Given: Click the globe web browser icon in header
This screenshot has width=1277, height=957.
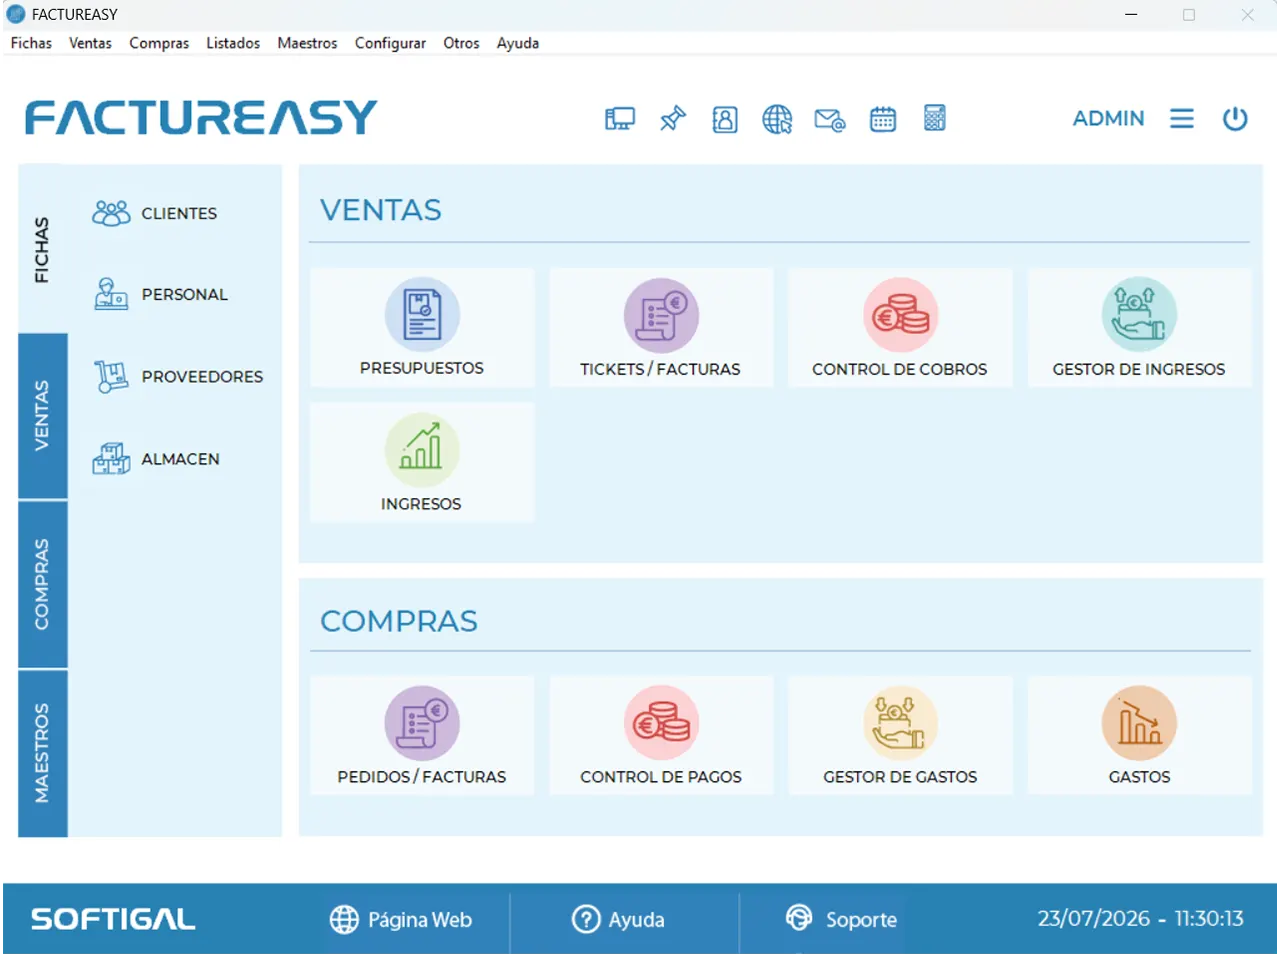Looking at the screenshot, I should point(777,119).
